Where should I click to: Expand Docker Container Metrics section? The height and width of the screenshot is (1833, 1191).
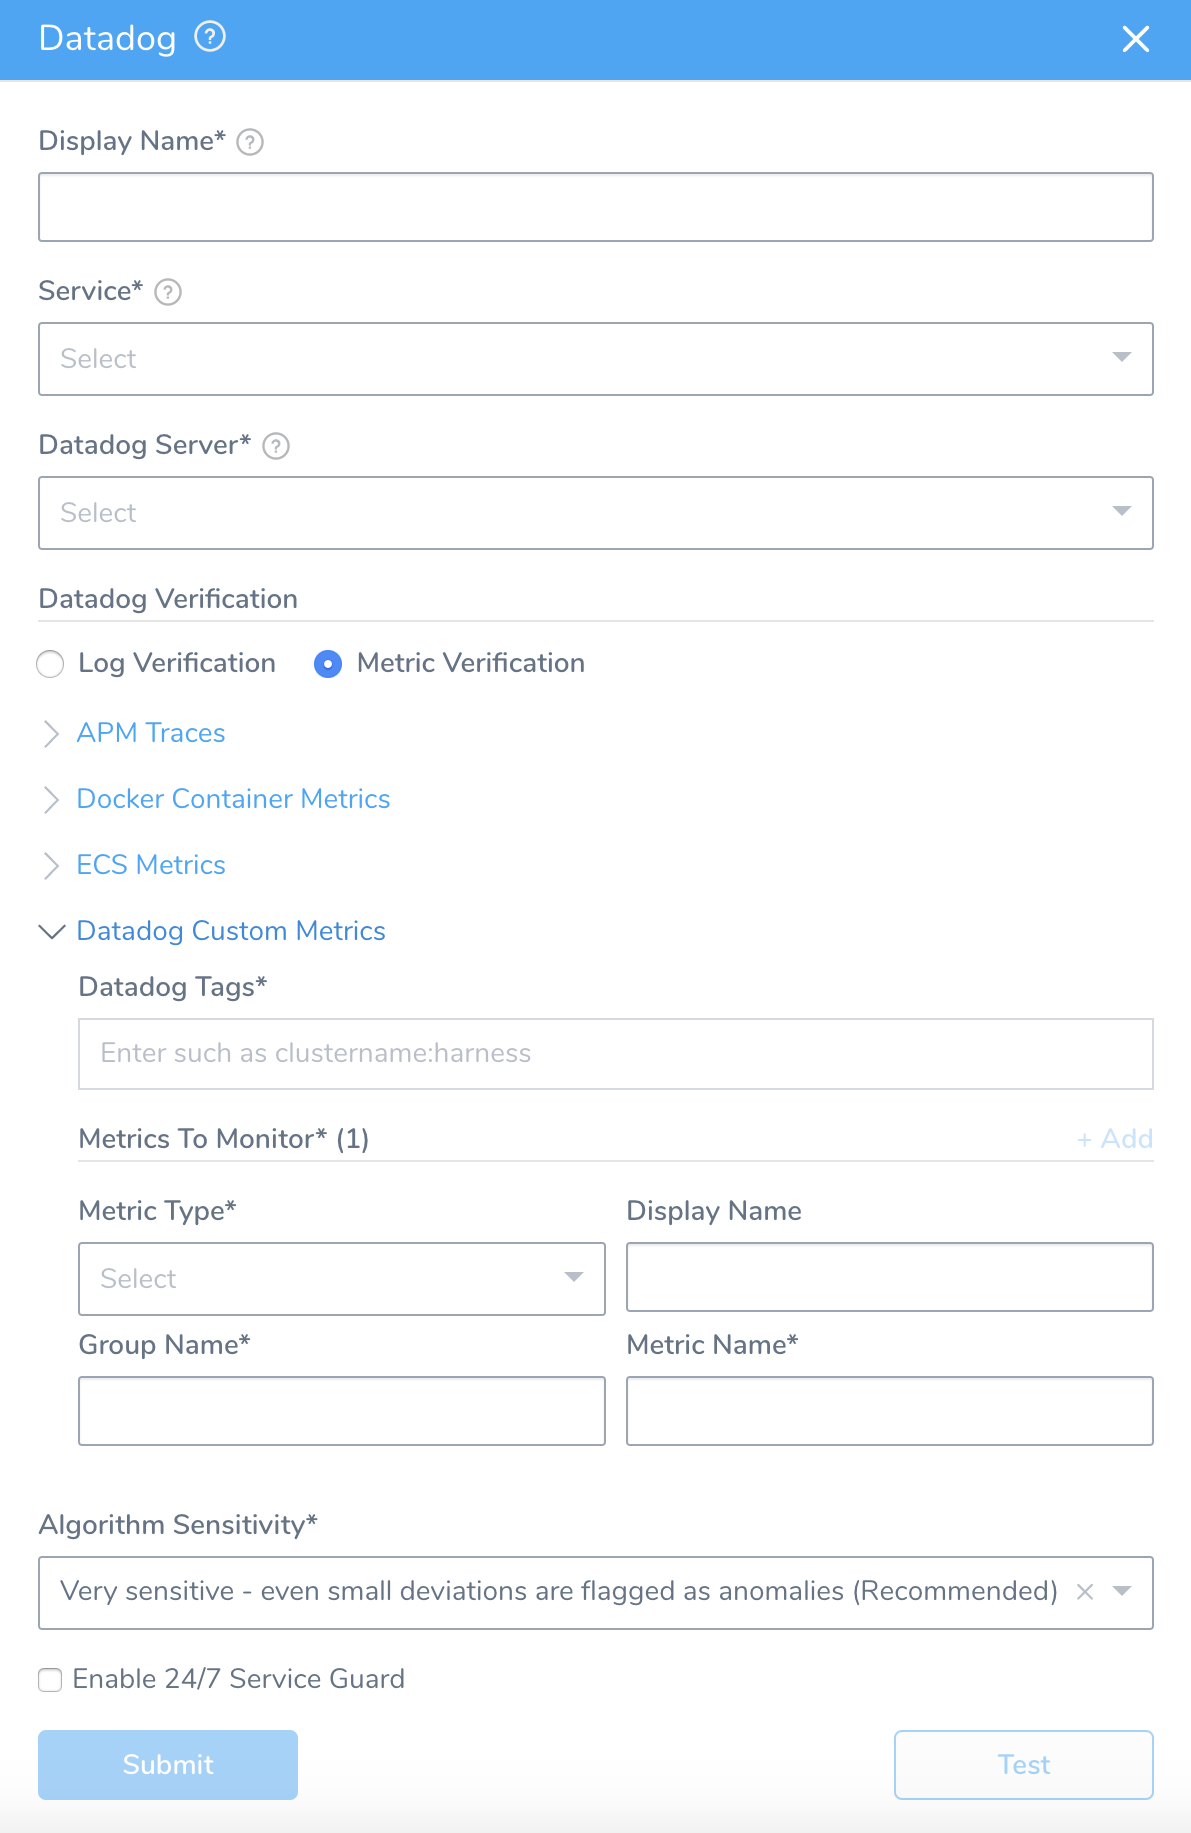233,799
